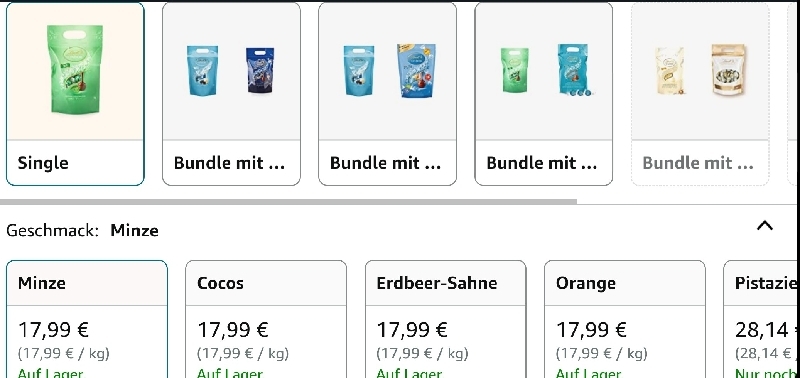The image size is (800, 378).
Task: Select the Minze flavor card
Action: (x=87, y=319)
